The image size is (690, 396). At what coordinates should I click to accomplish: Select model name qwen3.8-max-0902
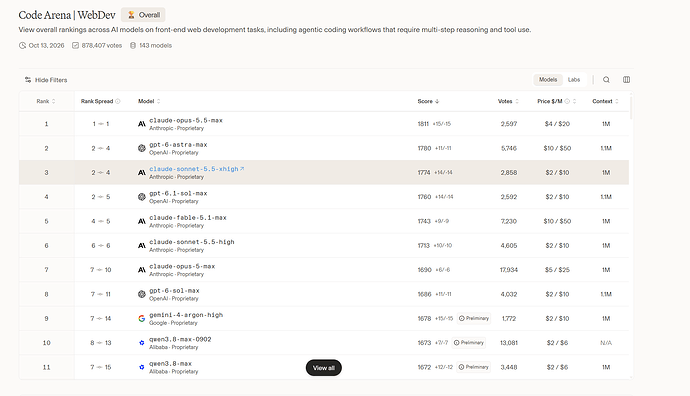point(180,339)
